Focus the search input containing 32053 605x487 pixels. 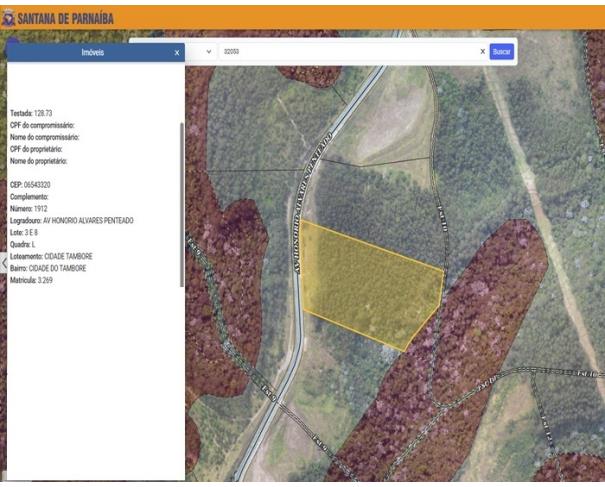click(349, 51)
